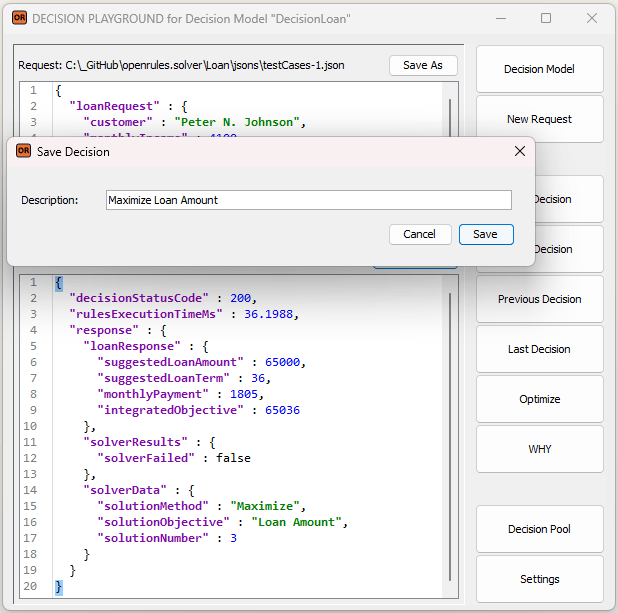Open the Decision Pool
This screenshot has width=618, height=613.
539,529
